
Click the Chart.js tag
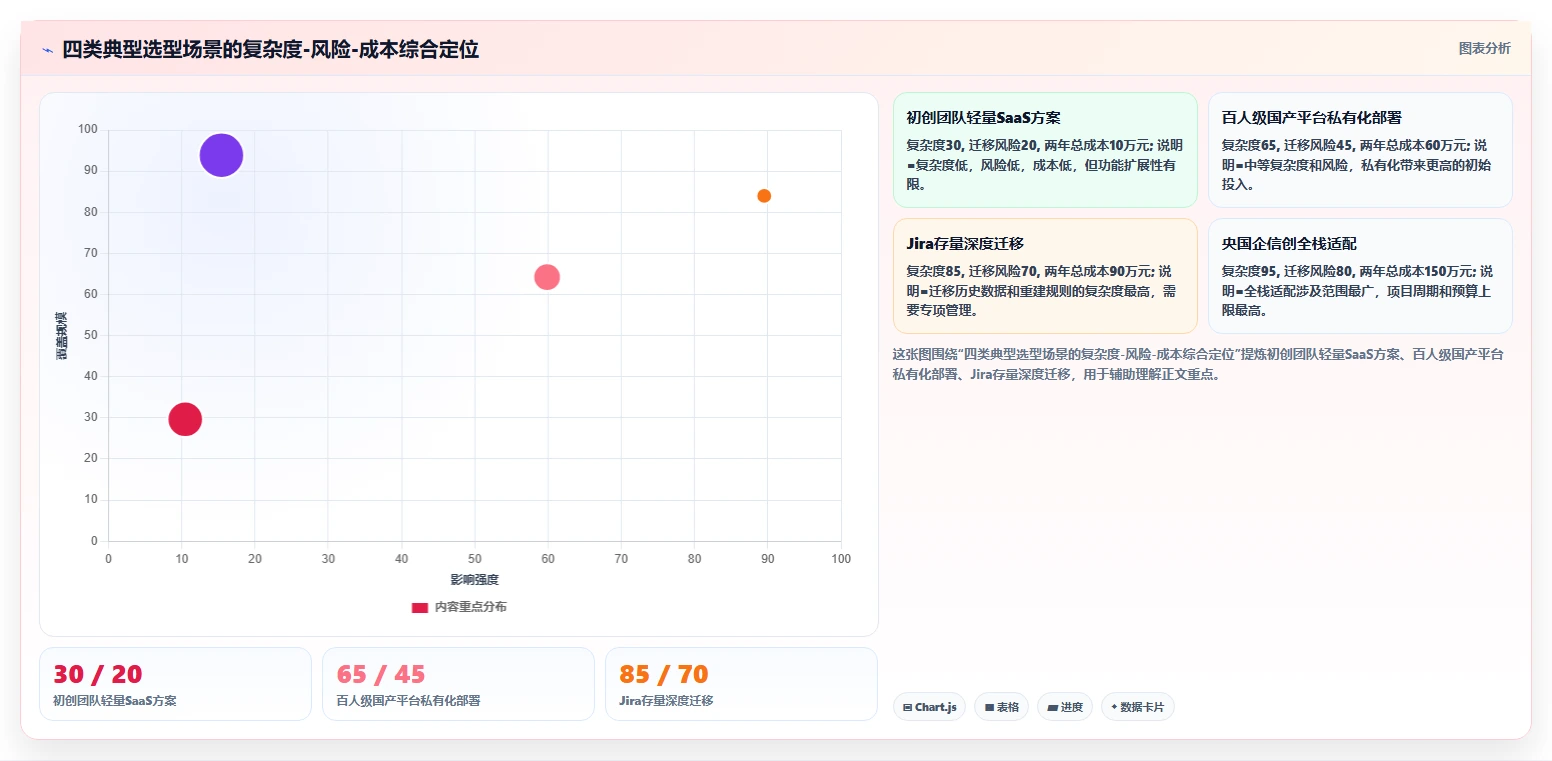[x=929, y=707]
